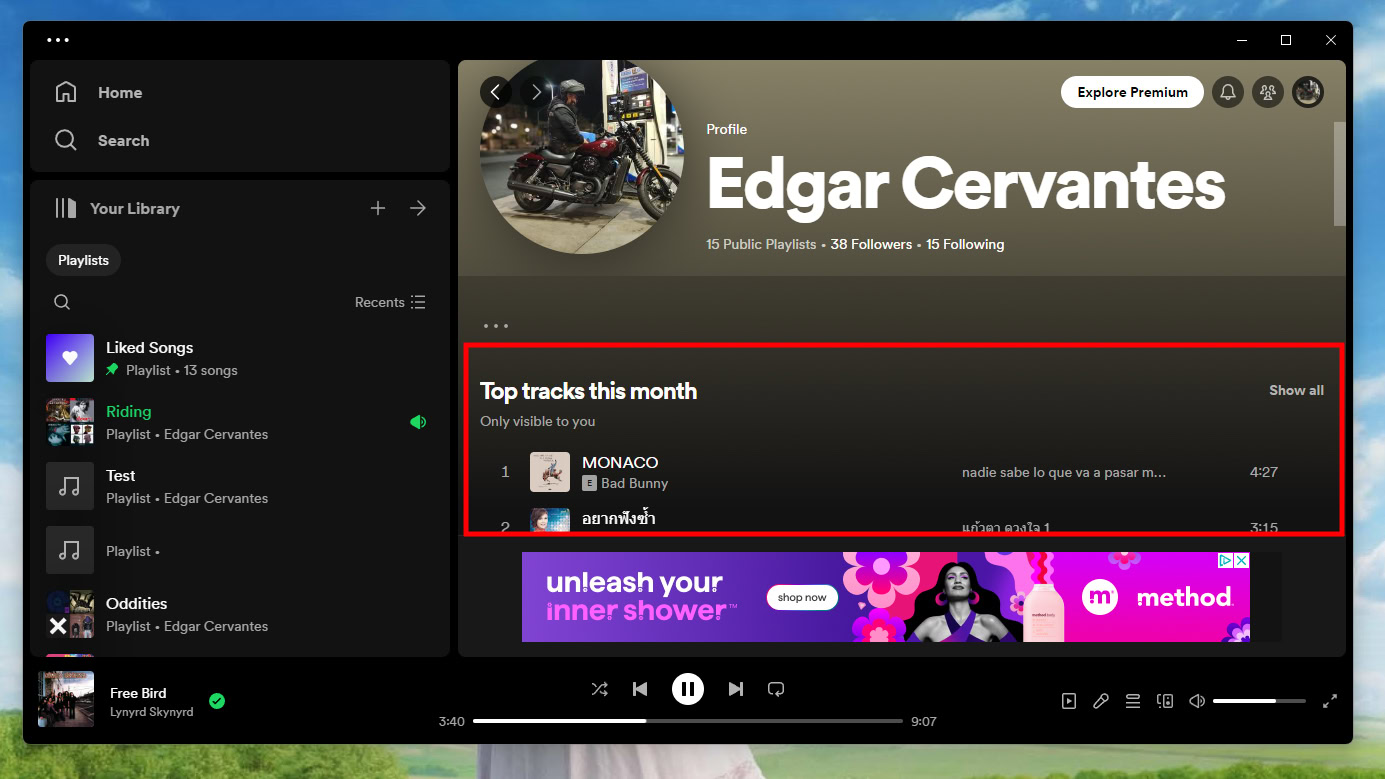Open the profile more-options three dots
This screenshot has height=779, width=1385.
[496, 326]
